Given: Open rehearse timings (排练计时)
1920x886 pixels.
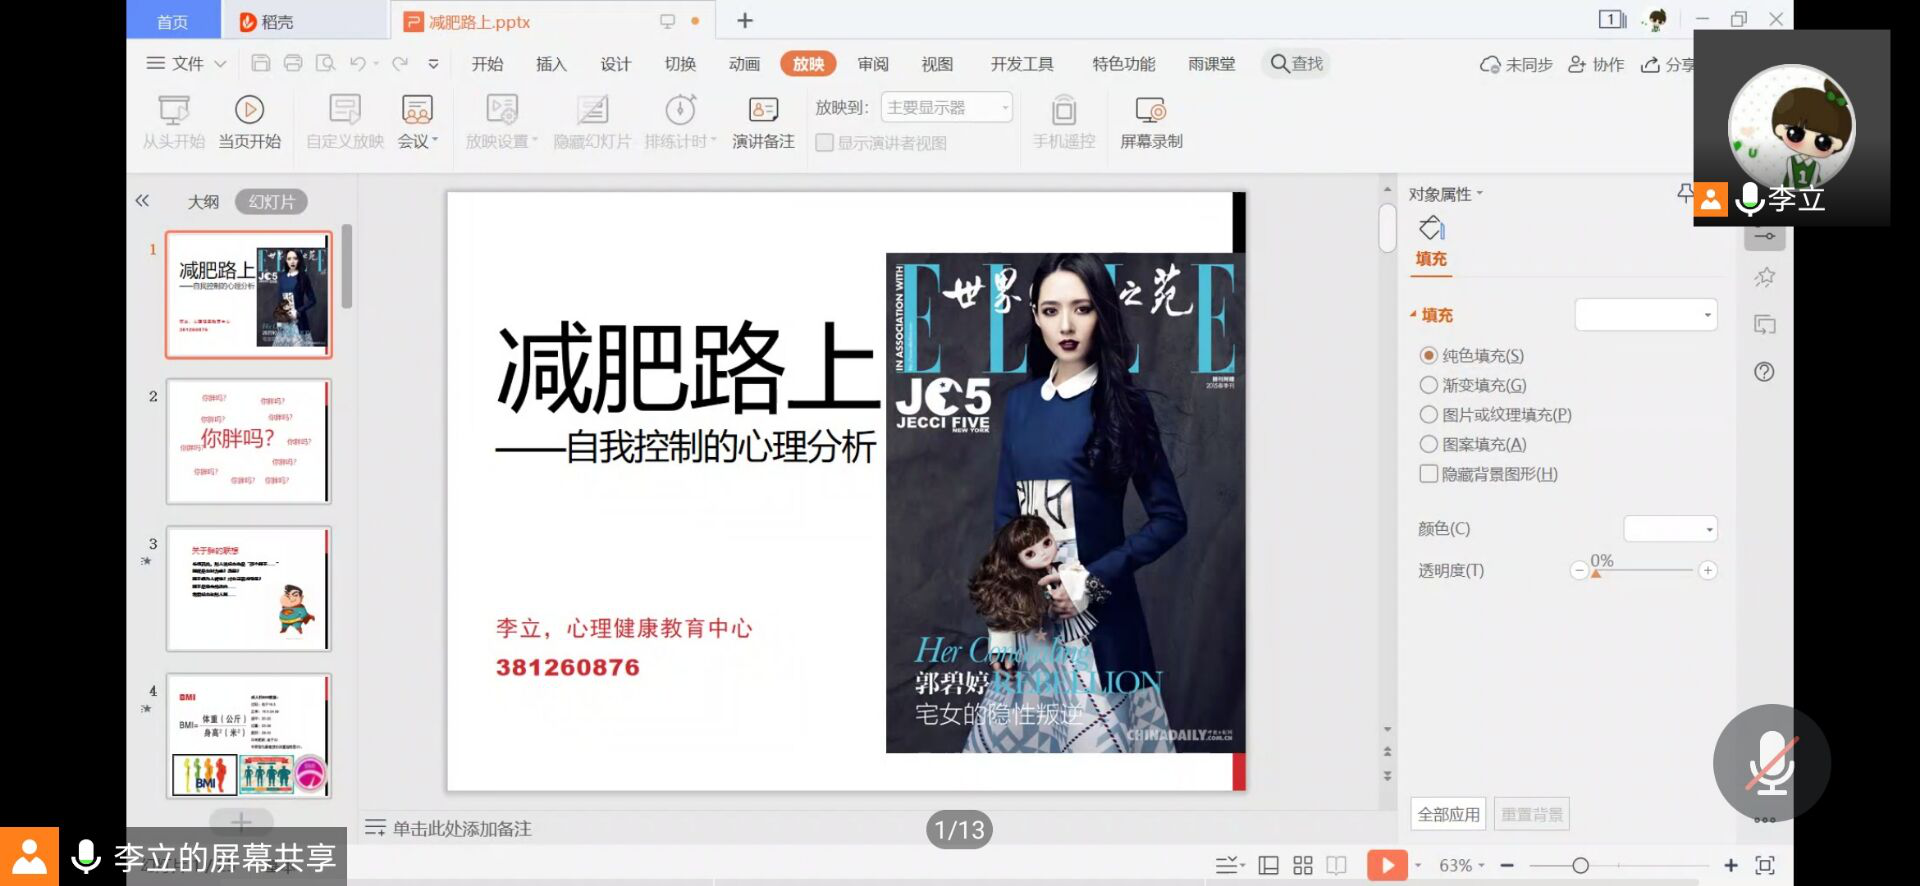Looking at the screenshot, I should tap(680, 122).
